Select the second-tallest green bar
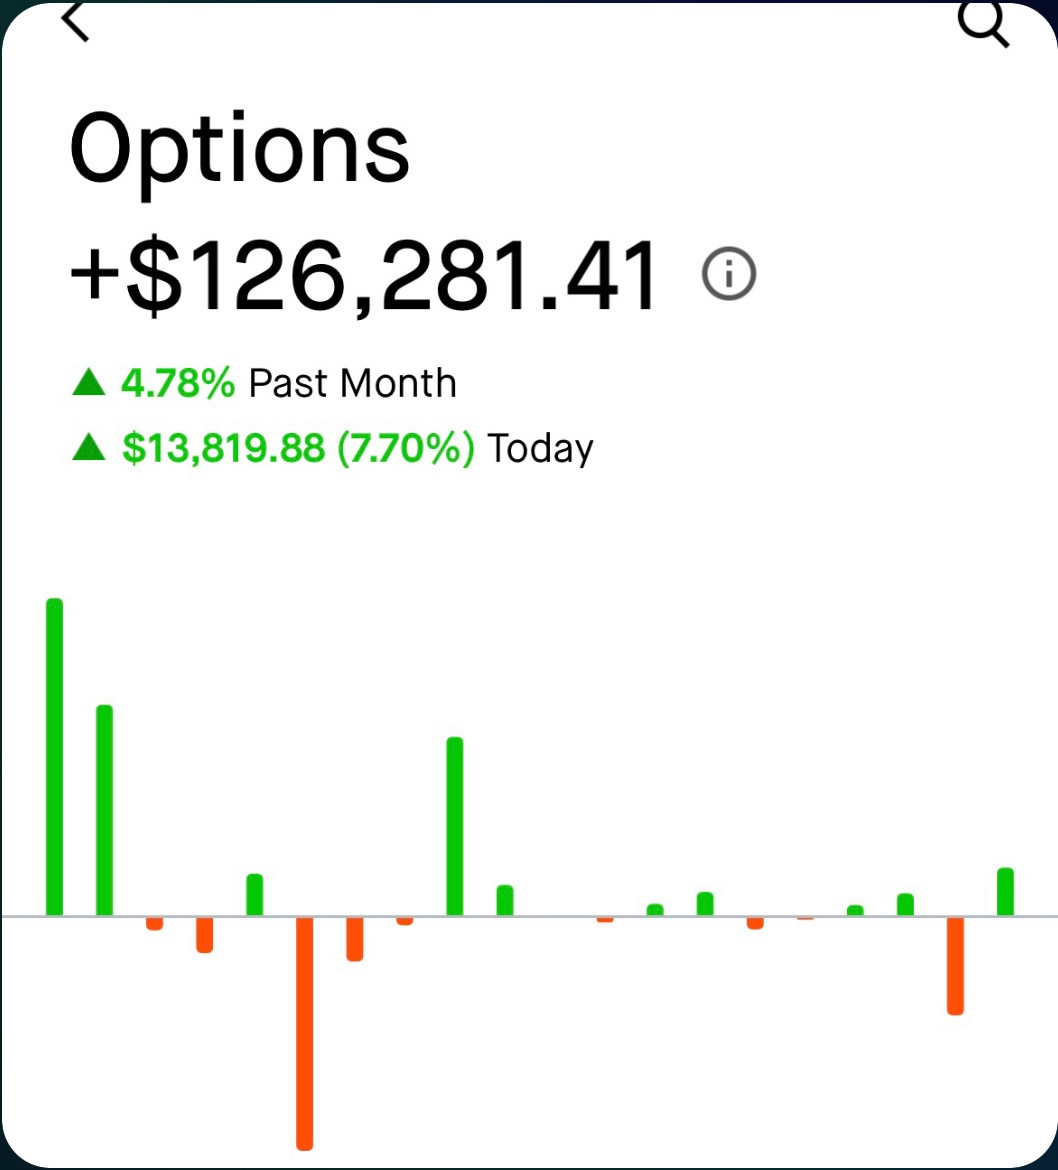The height and width of the screenshot is (1170, 1058). point(104,810)
